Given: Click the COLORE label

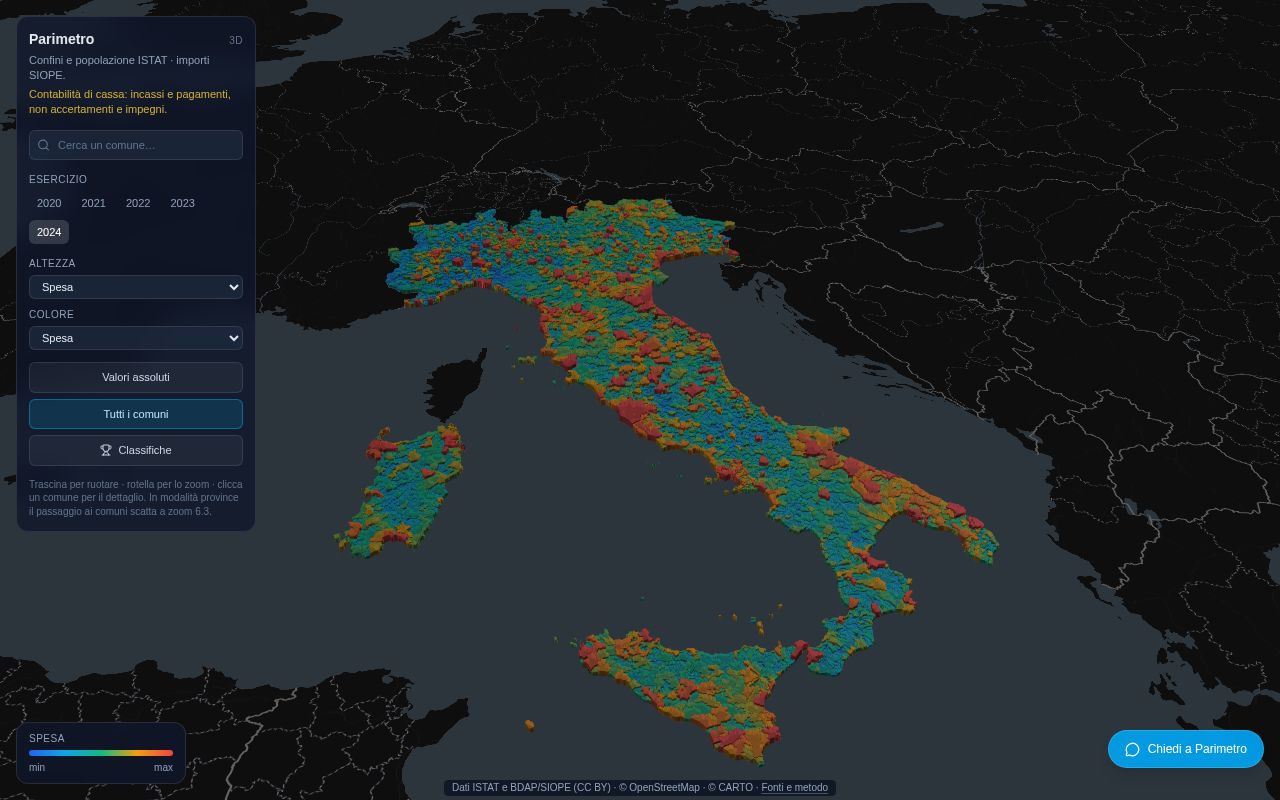Looking at the screenshot, I should pyautogui.click(x=51, y=314).
